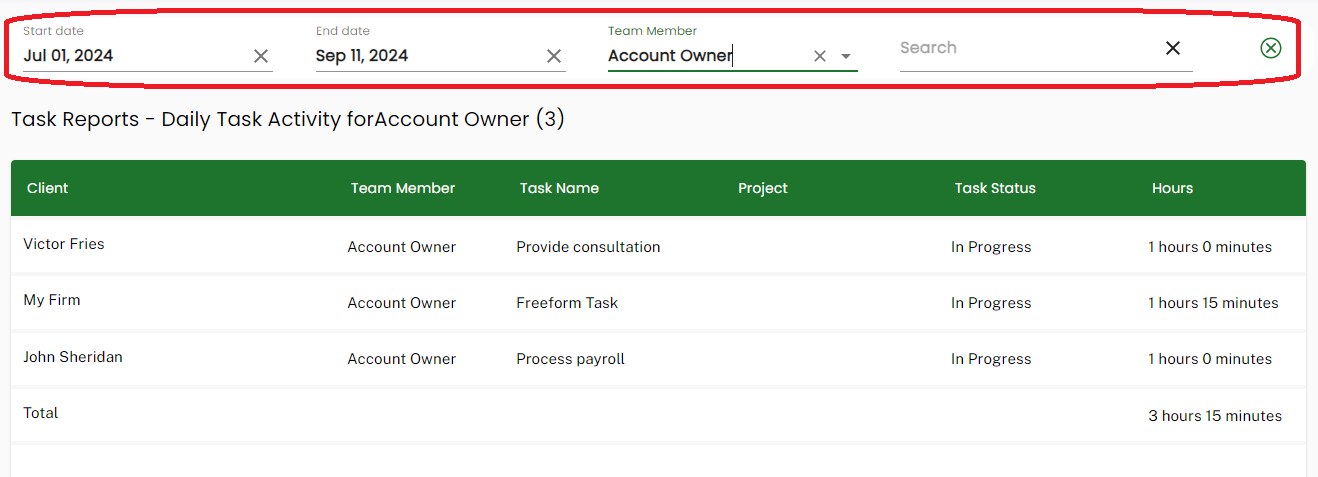The image size is (1318, 477).
Task: Click In Progress status for John Sheridan
Action: coord(991,359)
